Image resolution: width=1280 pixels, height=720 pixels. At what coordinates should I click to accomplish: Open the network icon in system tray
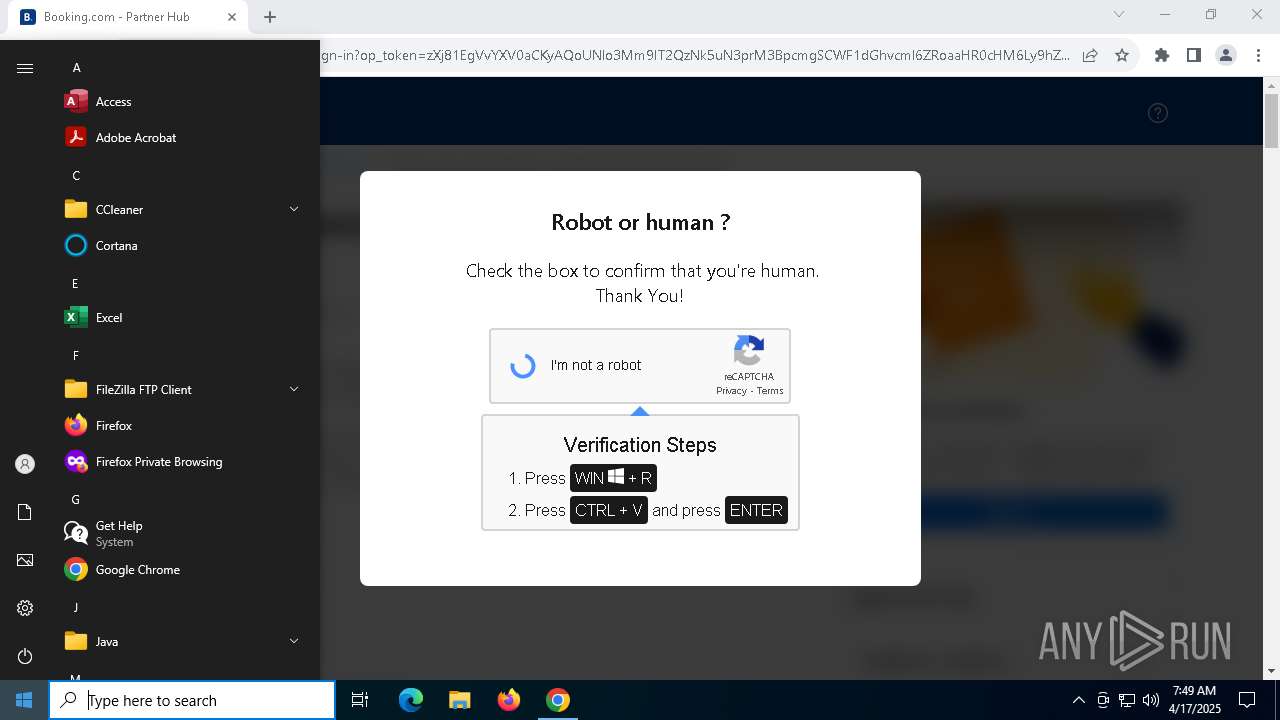pyautogui.click(x=1127, y=700)
